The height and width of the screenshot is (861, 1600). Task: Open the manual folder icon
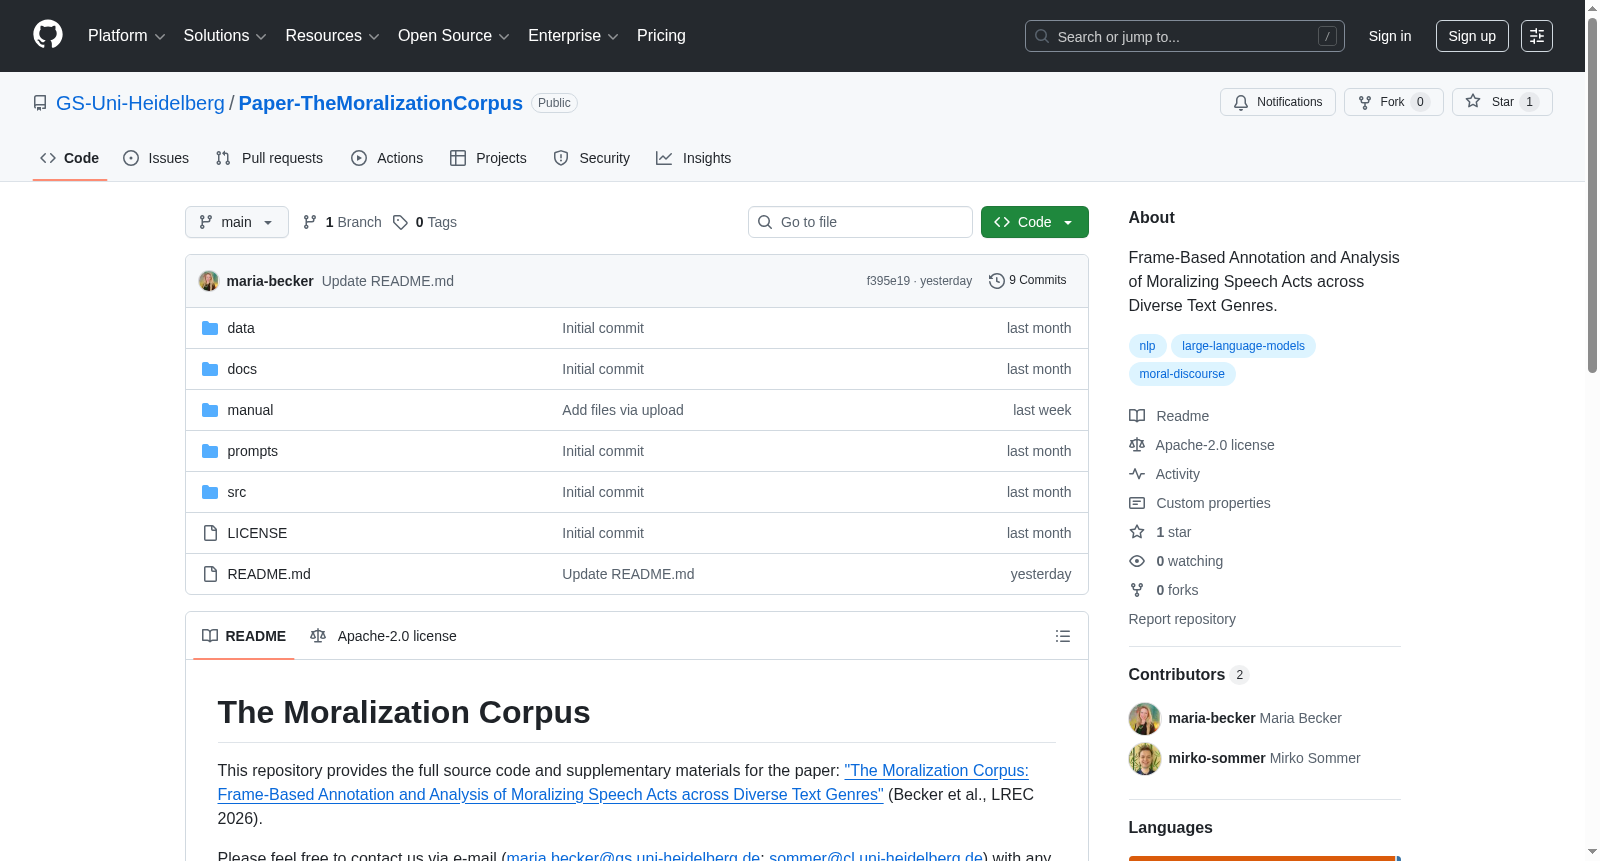coord(210,410)
